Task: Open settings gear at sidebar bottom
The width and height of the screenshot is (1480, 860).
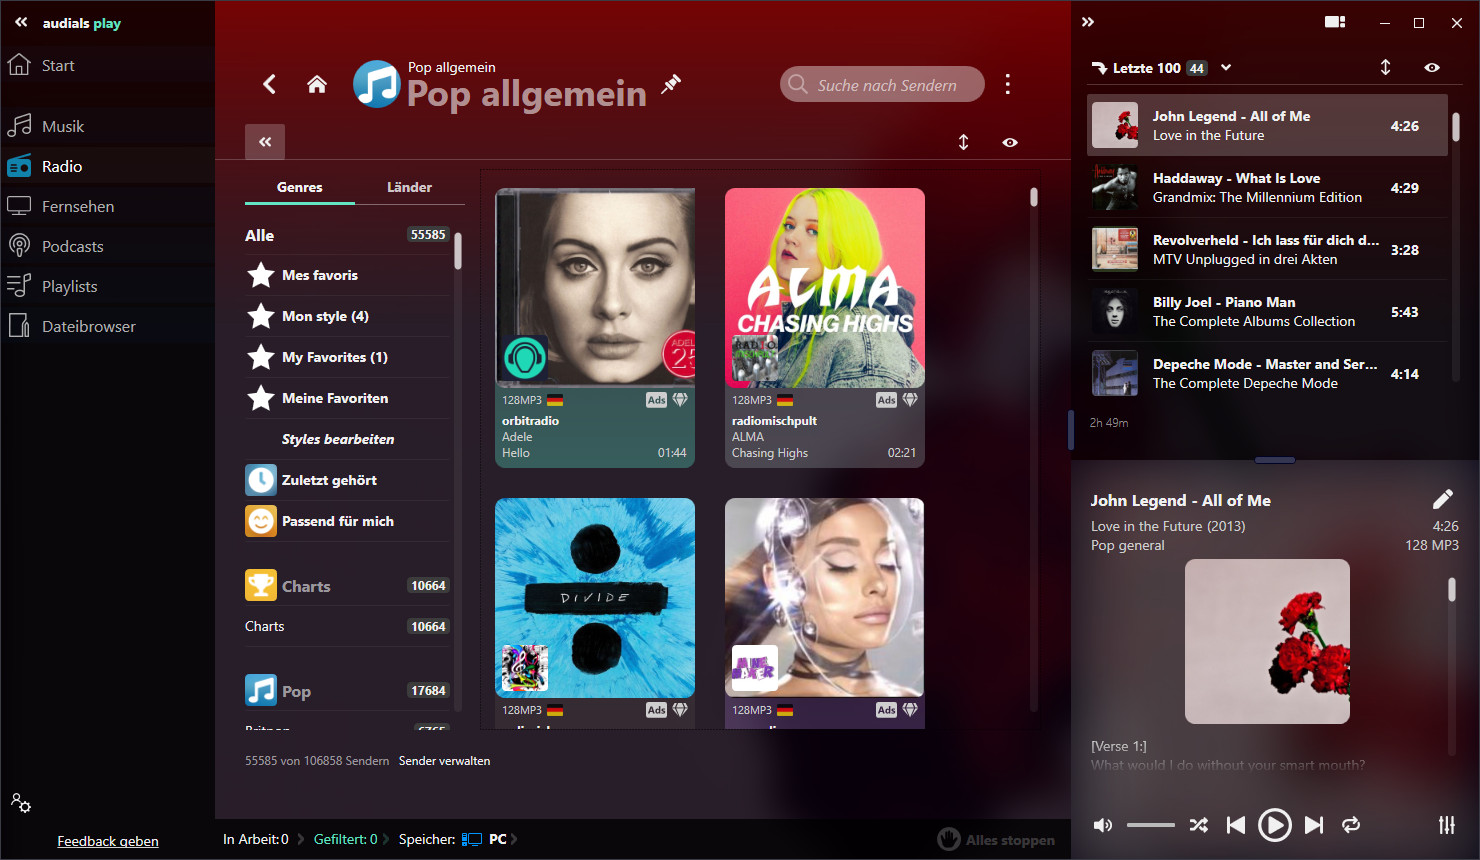Action: point(21,803)
